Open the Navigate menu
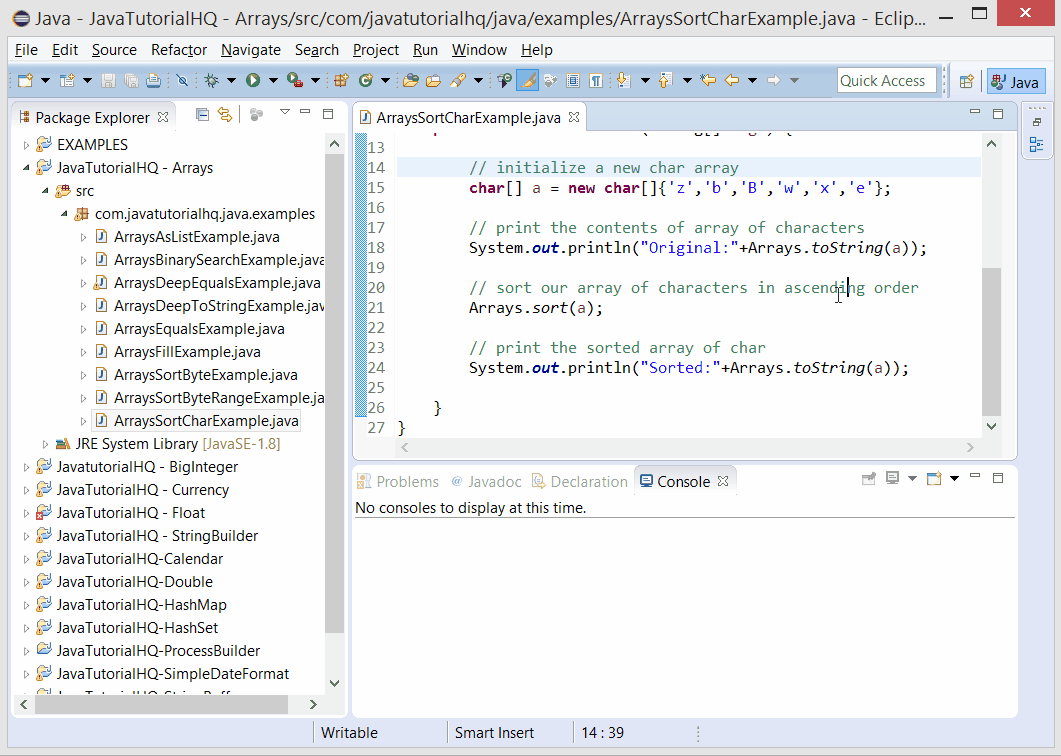 pyautogui.click(x=250, y=50)
